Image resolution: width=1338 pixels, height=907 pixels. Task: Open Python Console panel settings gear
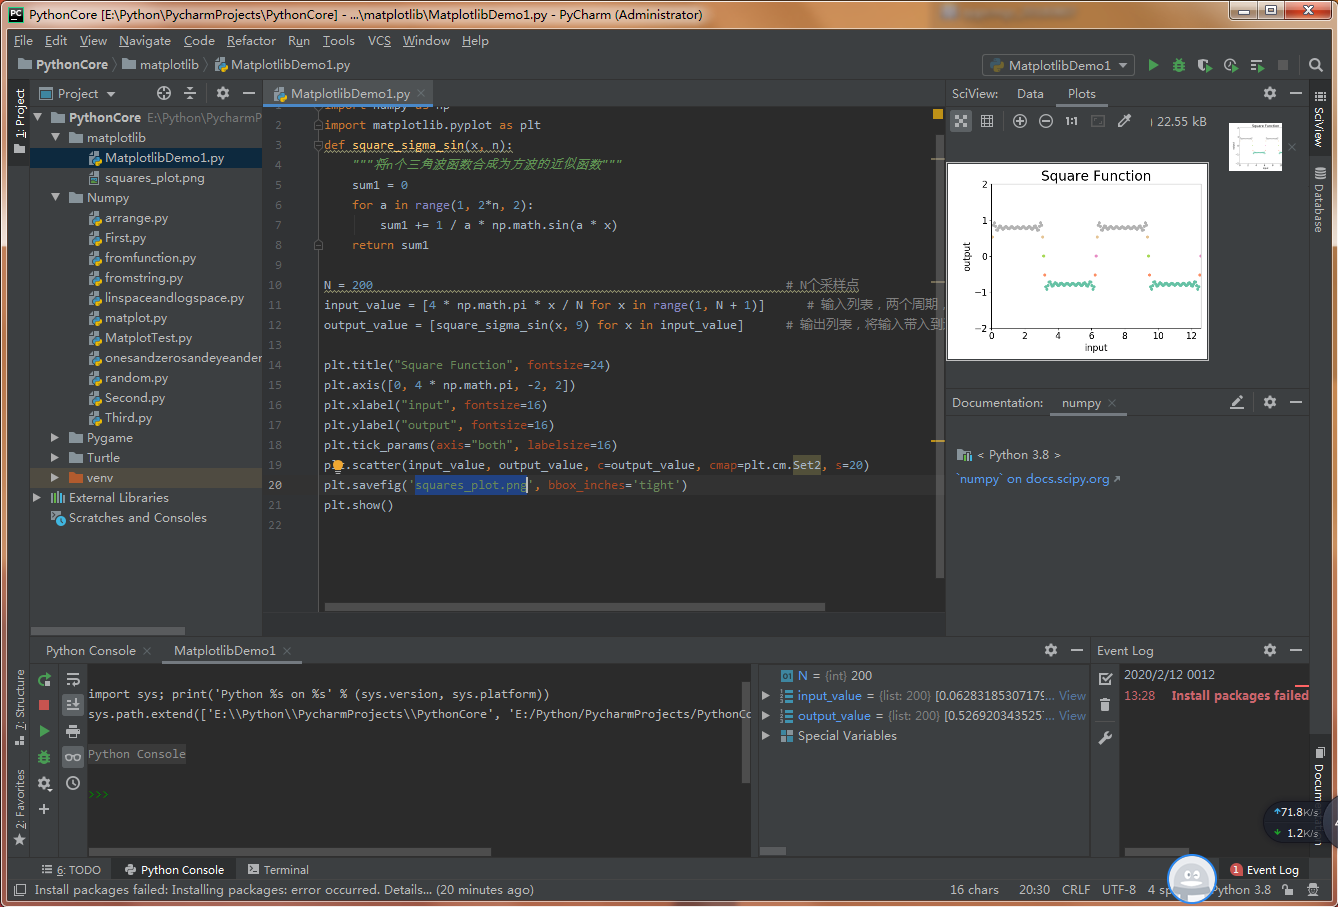click(x=1051, y=650)
